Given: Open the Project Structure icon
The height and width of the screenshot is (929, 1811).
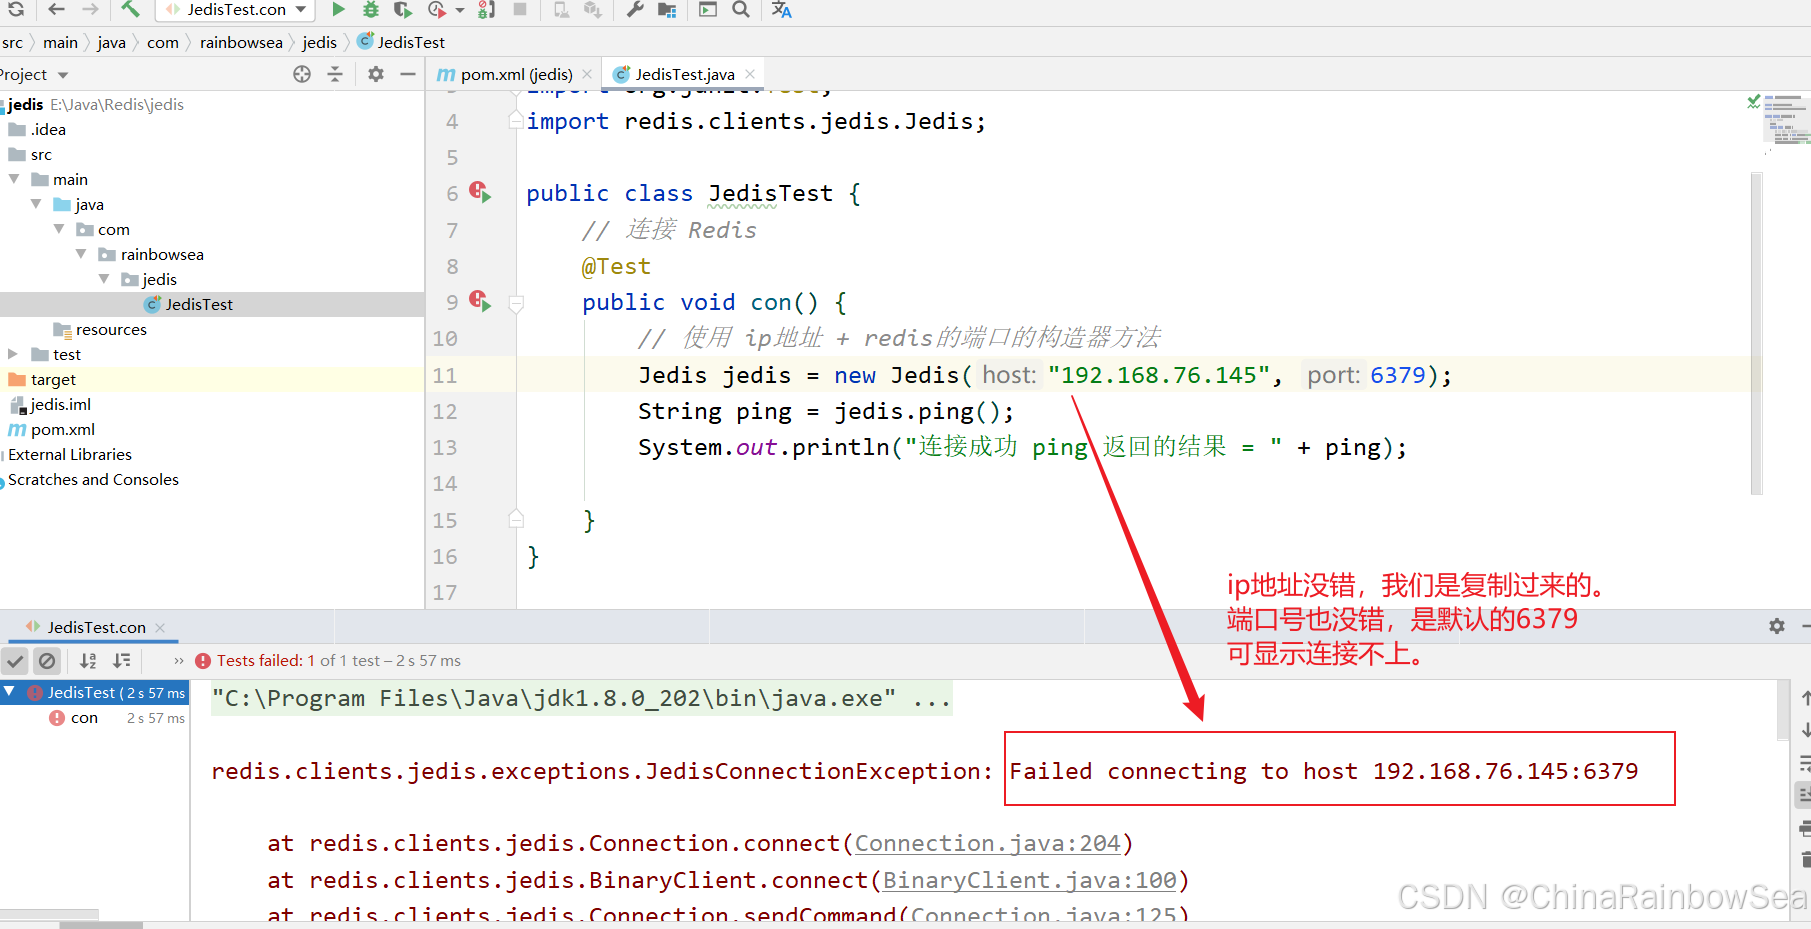Looking at the screenshot, I should coord(666,10).
